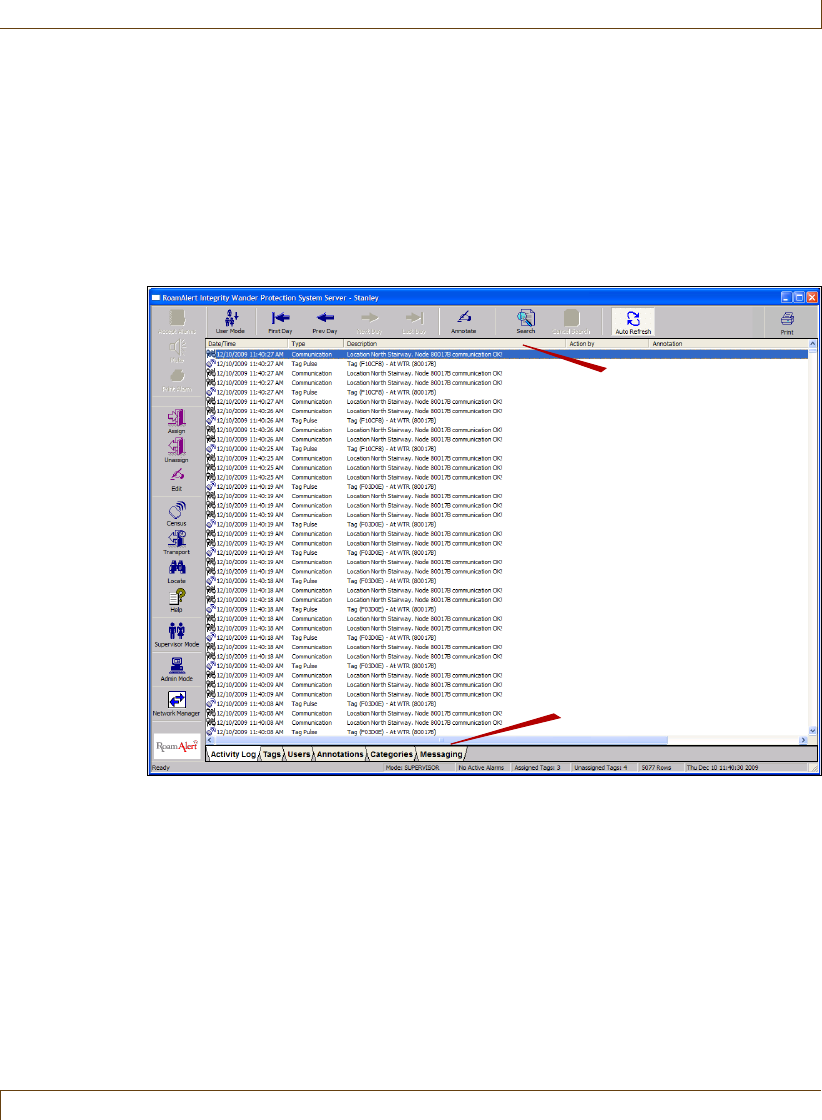Click 'Ready' in the status bar

tap(161, 768)
